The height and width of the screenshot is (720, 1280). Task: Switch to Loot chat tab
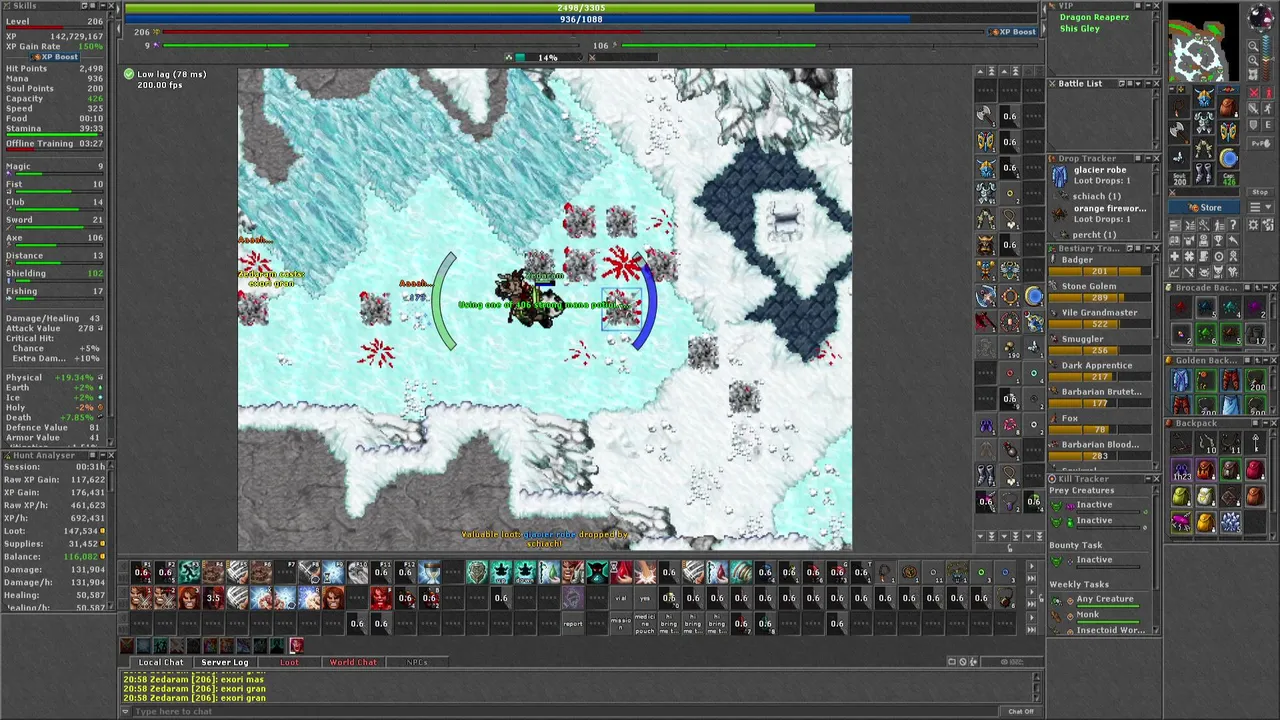tap(289, 662)
